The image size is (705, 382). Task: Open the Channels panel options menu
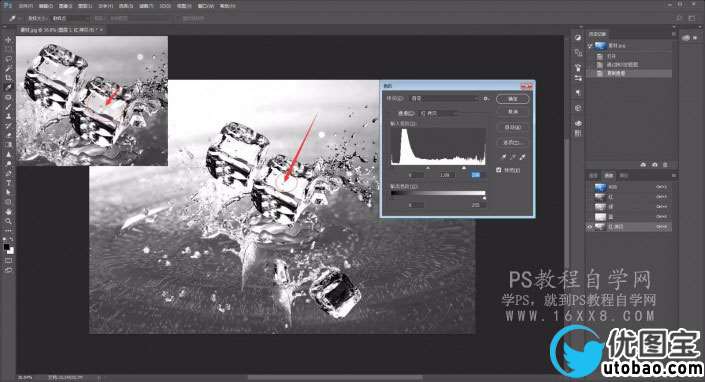click(x=674, y=175)
